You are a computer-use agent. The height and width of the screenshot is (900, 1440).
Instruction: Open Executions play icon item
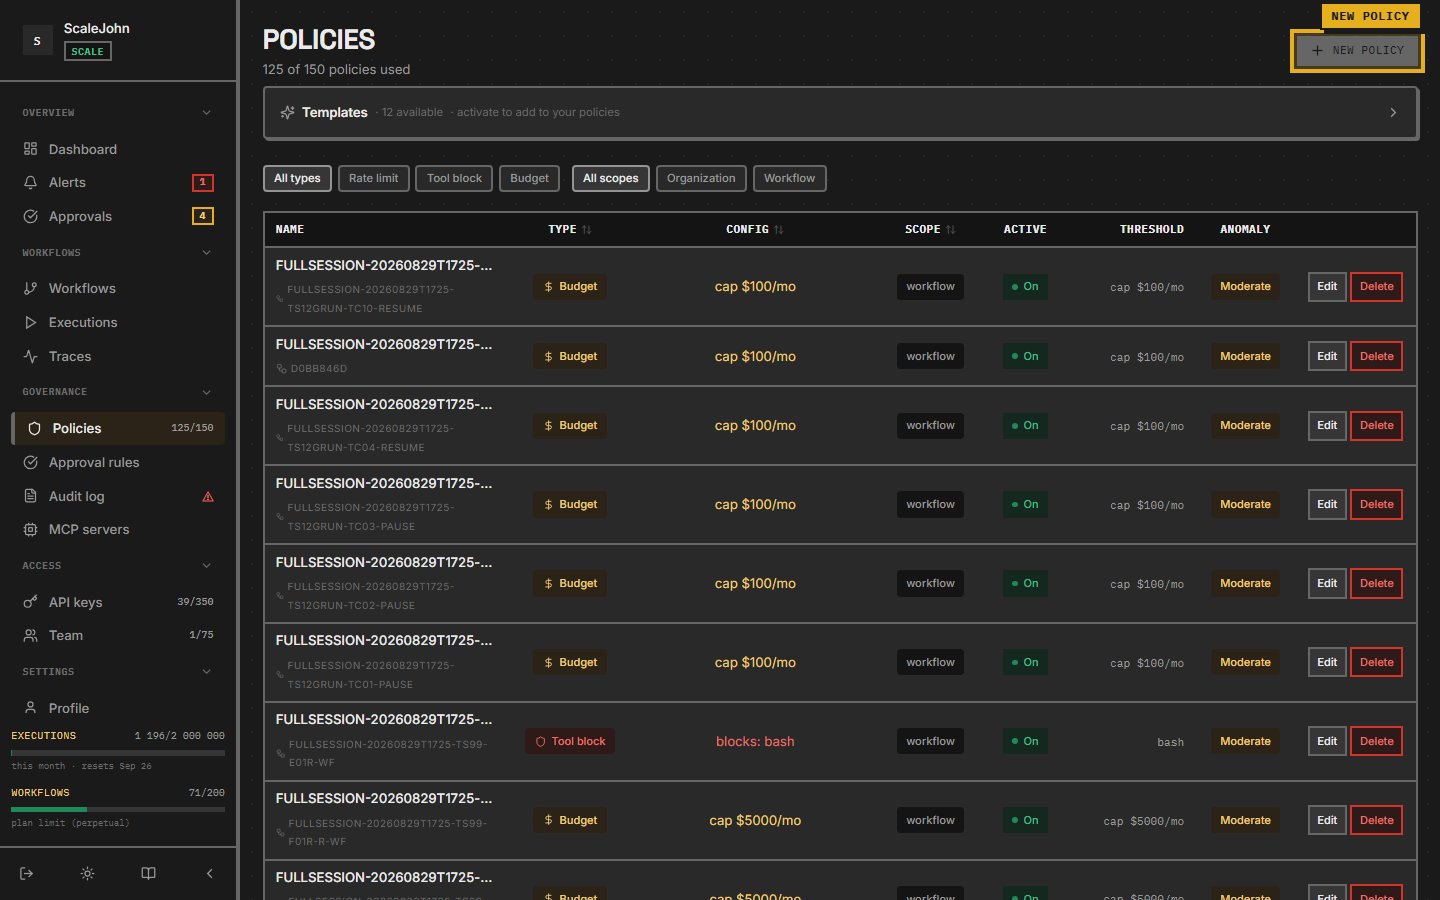[118, 322]
